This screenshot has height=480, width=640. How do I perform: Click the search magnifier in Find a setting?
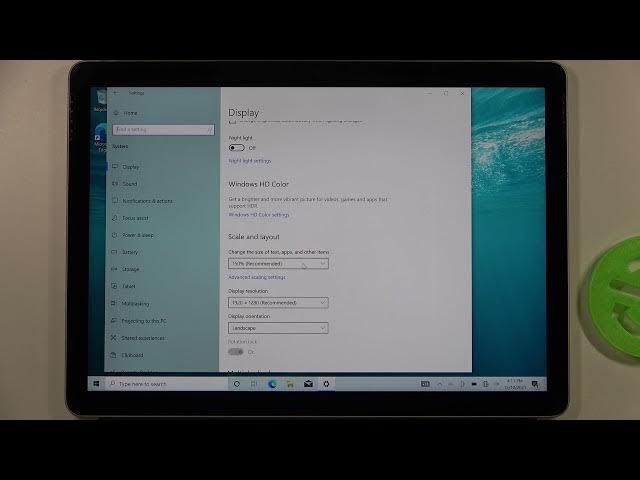click(x=209, y=130)
